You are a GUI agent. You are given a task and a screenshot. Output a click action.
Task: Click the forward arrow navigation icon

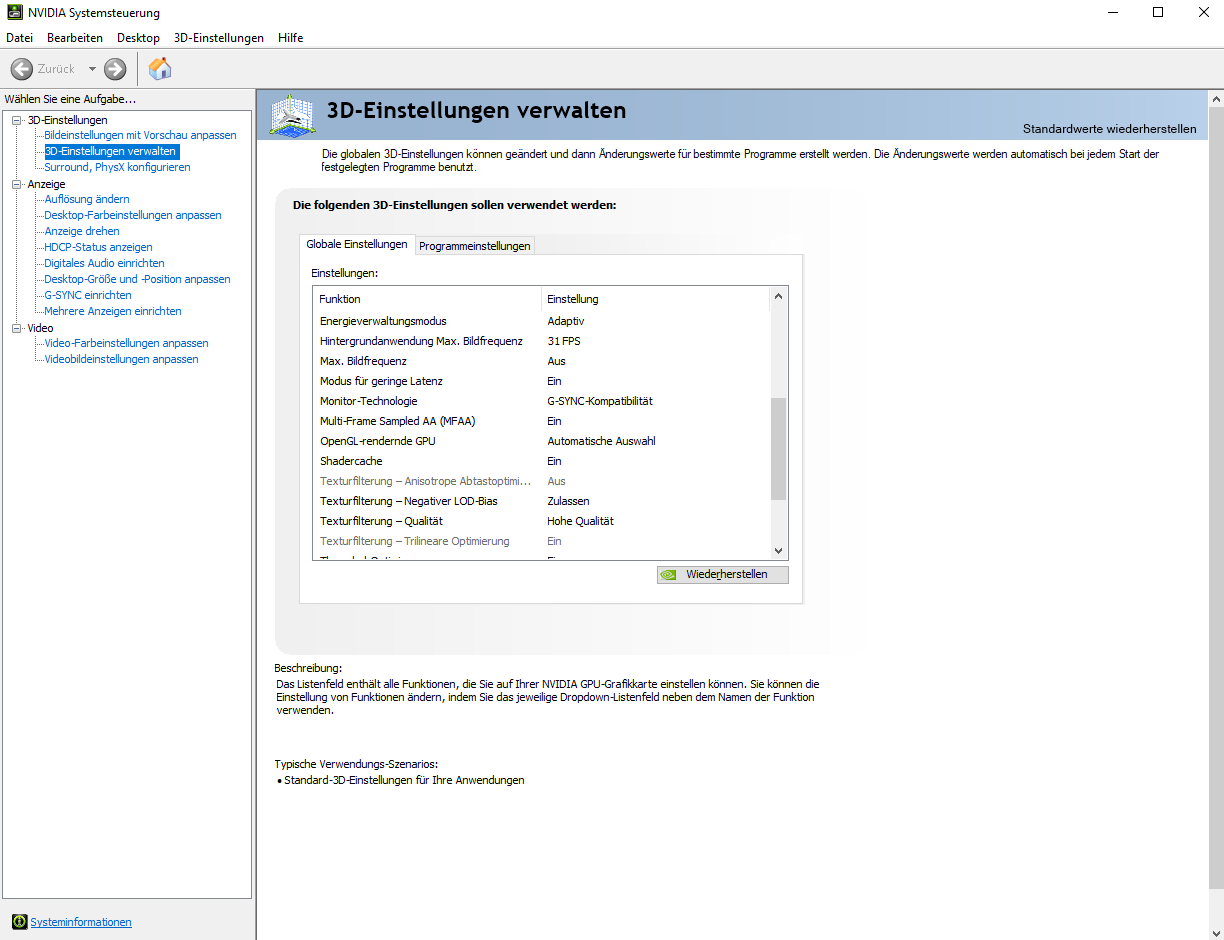[115, 69]
